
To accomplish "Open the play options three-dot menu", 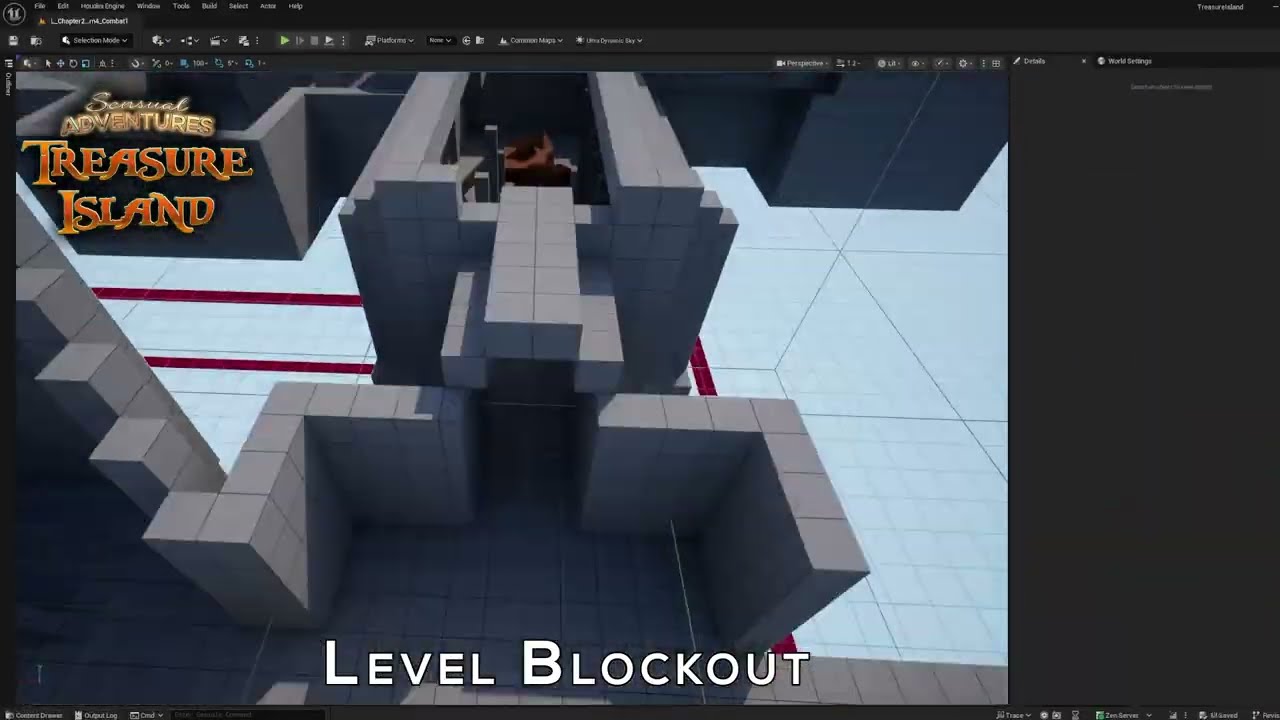I will [343, 40].
